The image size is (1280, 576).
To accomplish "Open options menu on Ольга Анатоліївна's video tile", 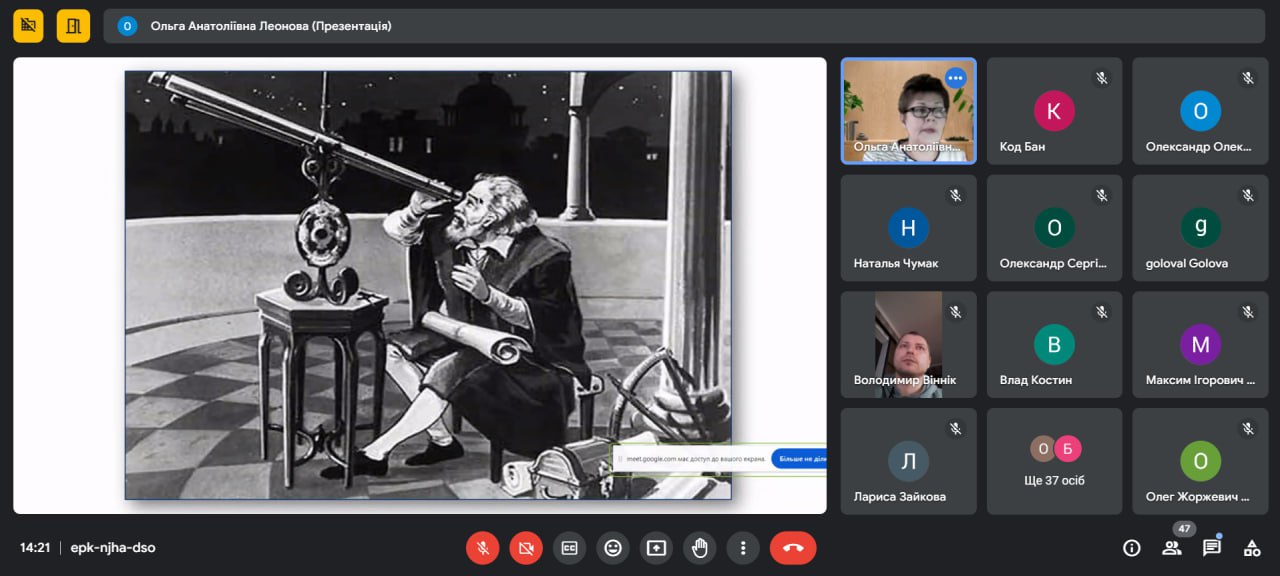I will point(956,78).
